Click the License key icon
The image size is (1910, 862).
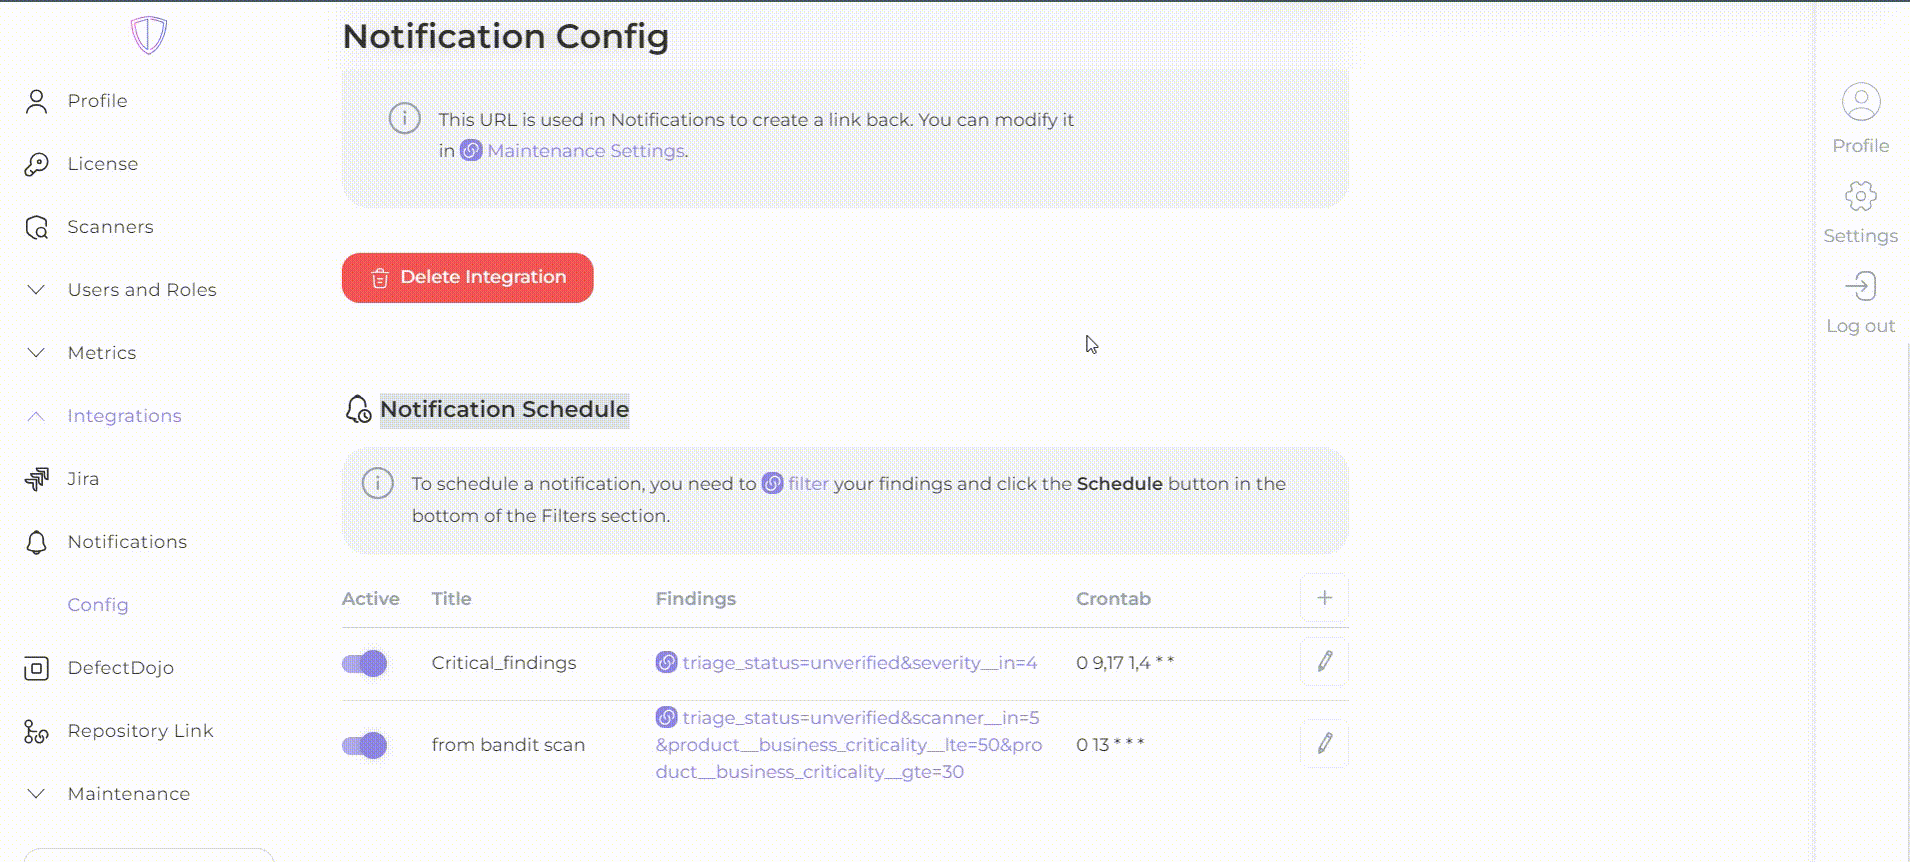pos(37,164)
